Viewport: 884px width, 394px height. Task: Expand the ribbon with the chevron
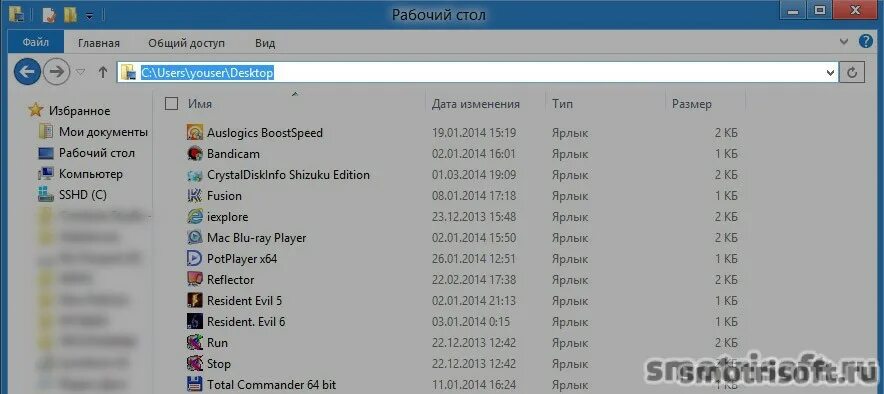point(844,42)
